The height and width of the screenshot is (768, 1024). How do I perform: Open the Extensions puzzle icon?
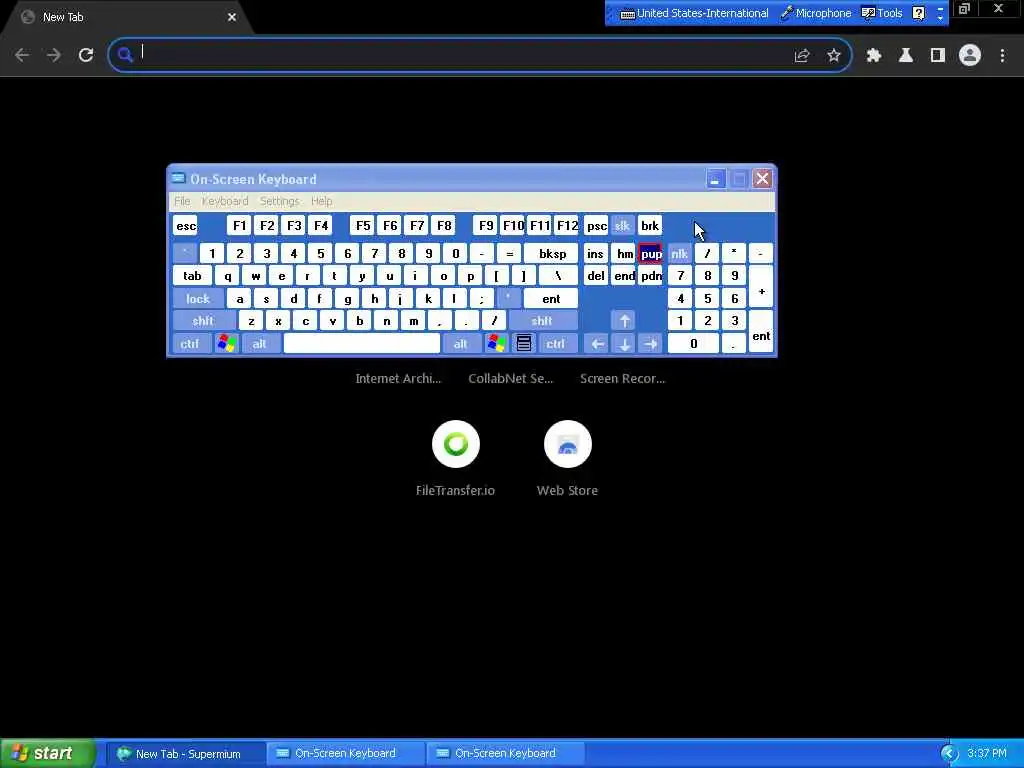[x=874, y=56]
